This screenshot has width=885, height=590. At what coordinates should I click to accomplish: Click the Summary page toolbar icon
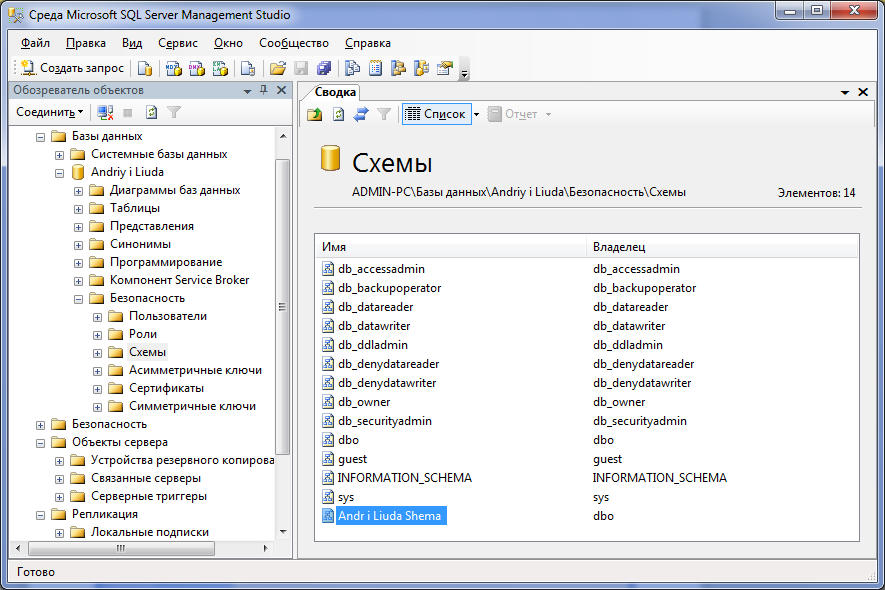coord(375,68)
